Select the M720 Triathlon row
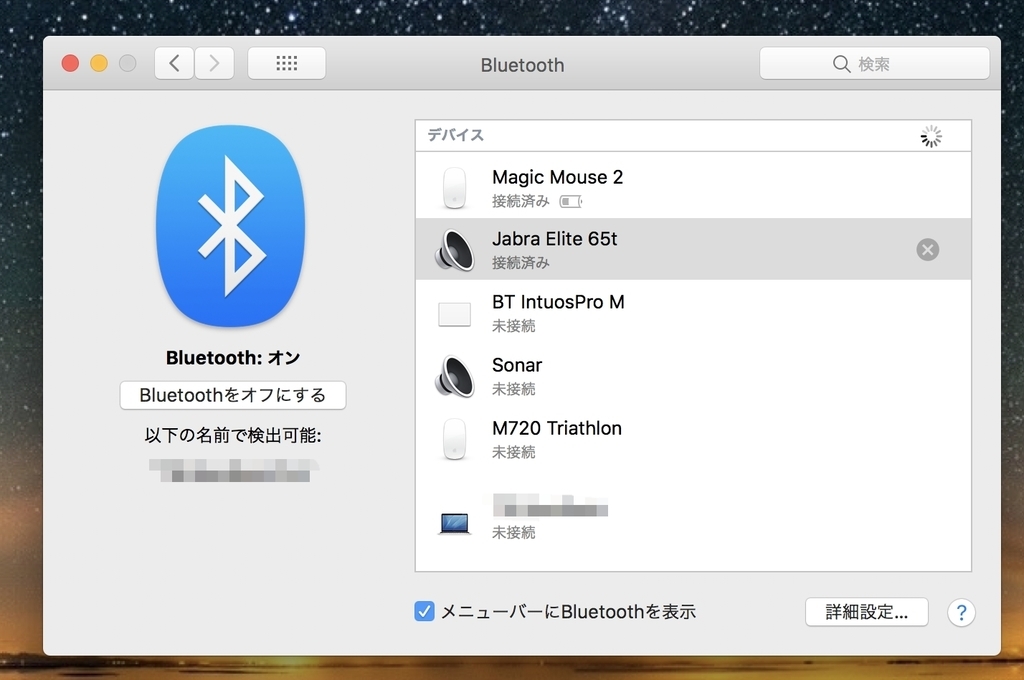 [694, 439]
